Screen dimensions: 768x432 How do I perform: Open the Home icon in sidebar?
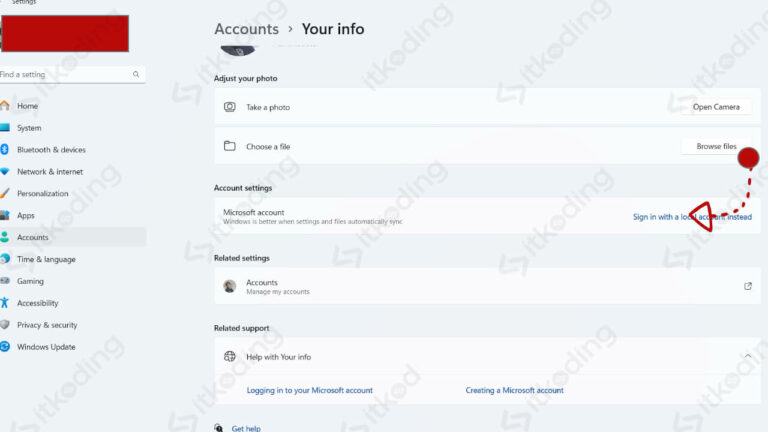pyautogui.click(x=5, y=105)
